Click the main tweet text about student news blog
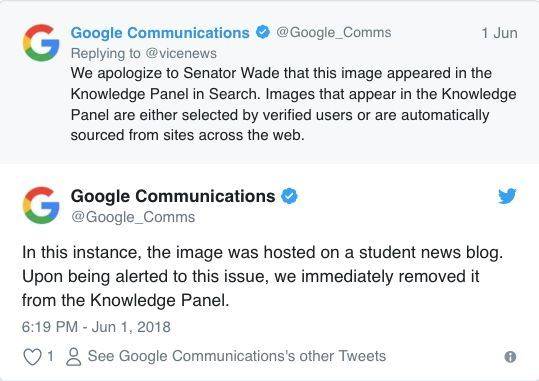Viewport: 539px width, 381px height. point(262,276)
